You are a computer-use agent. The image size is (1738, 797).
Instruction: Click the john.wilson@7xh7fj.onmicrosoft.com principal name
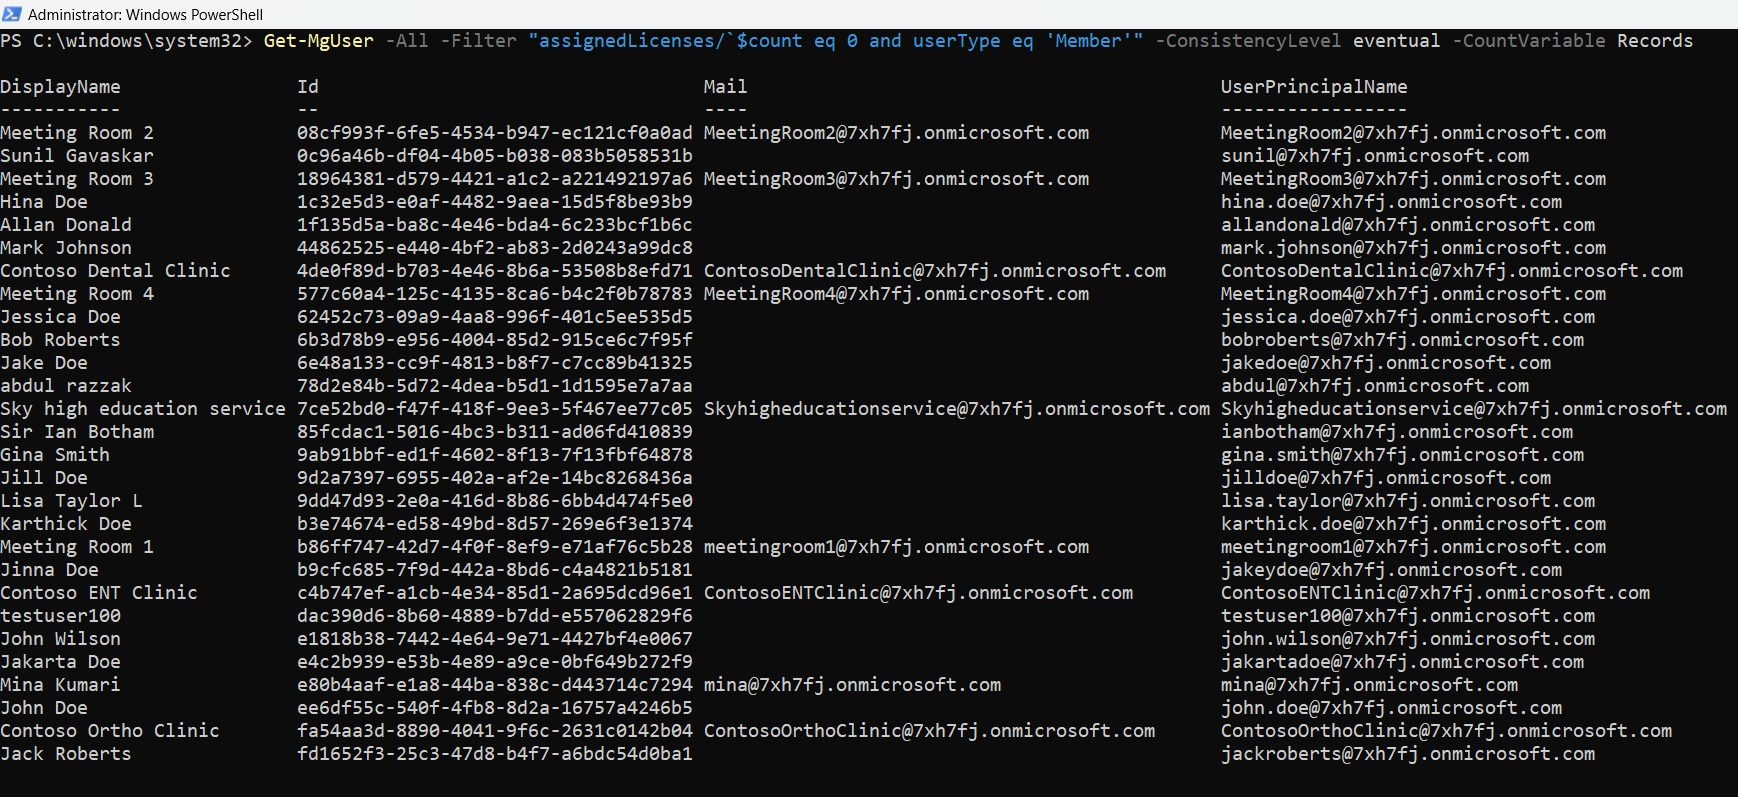[x=1408, y=639]
